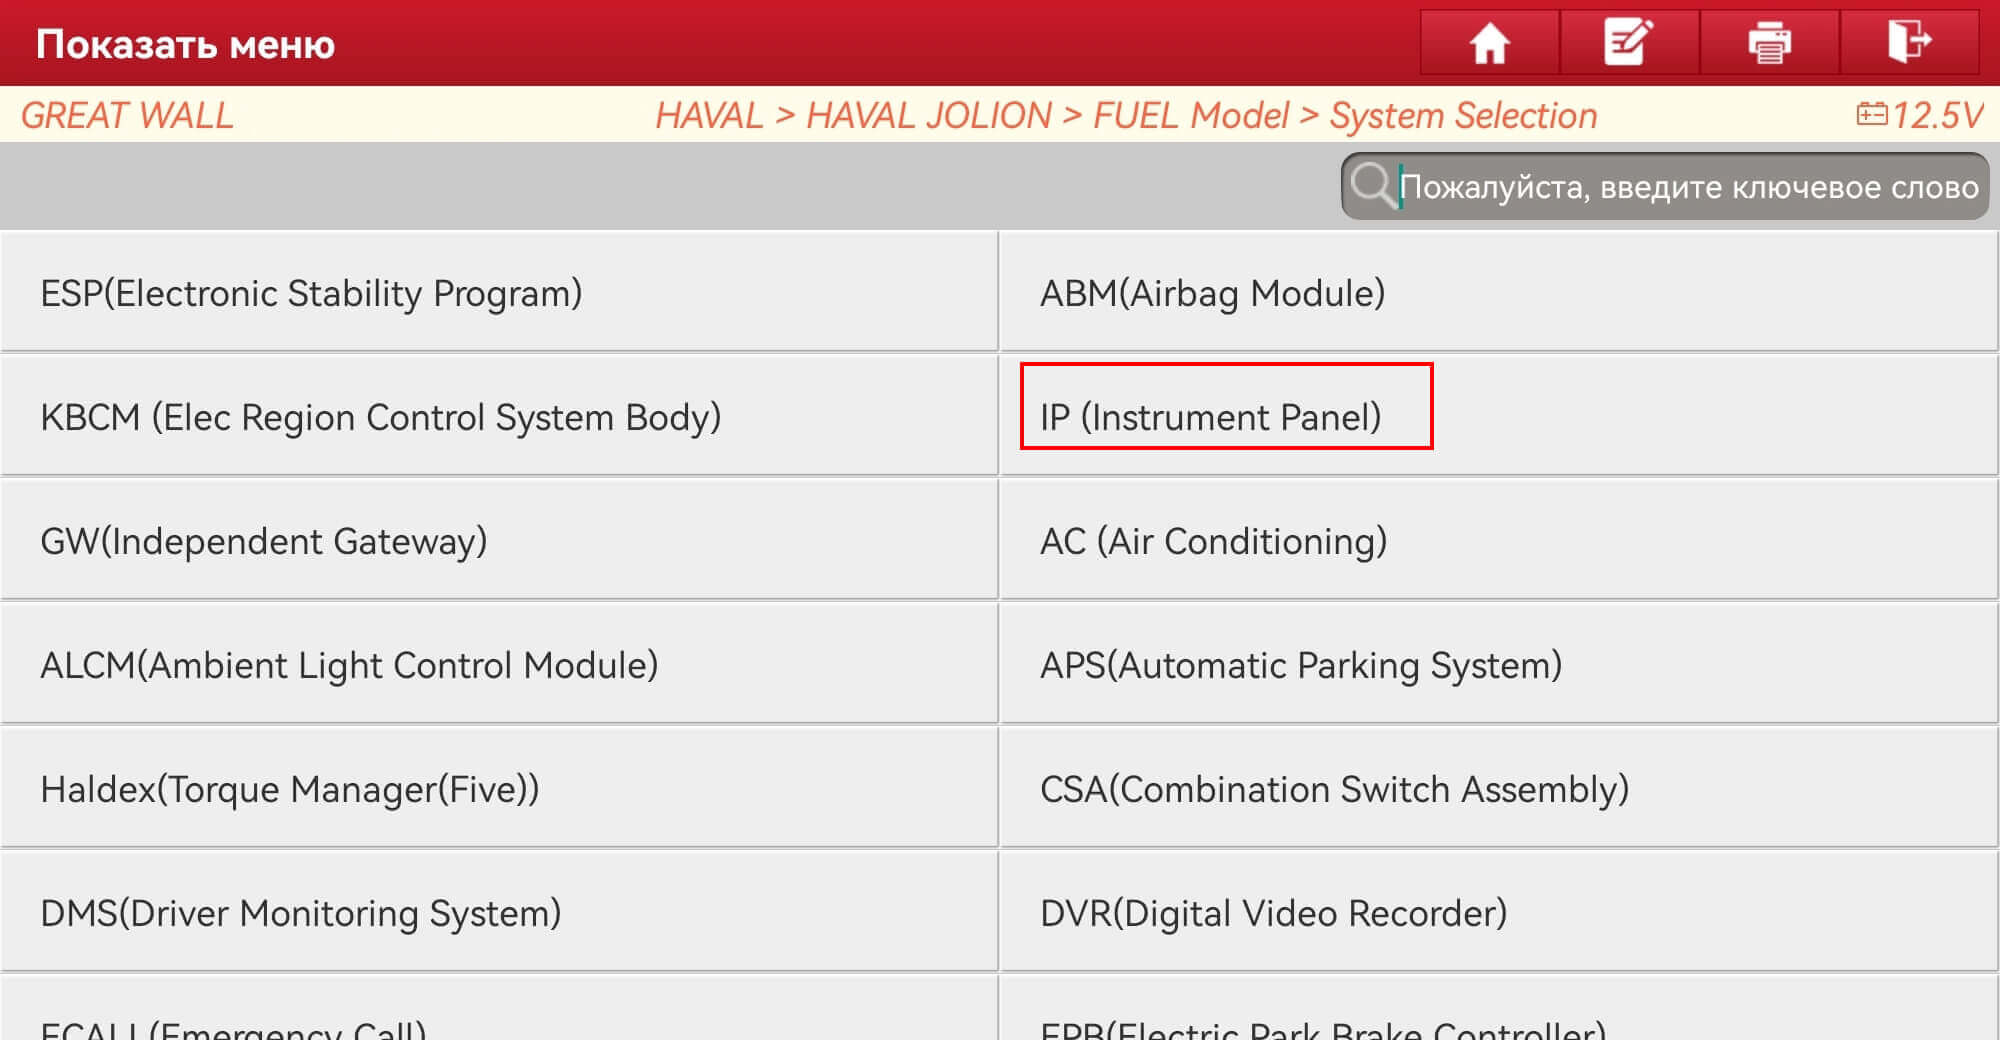Choose AC (Air Conditioning) system
The height and width of the screenshot is (1040, 2000).
1499,540
